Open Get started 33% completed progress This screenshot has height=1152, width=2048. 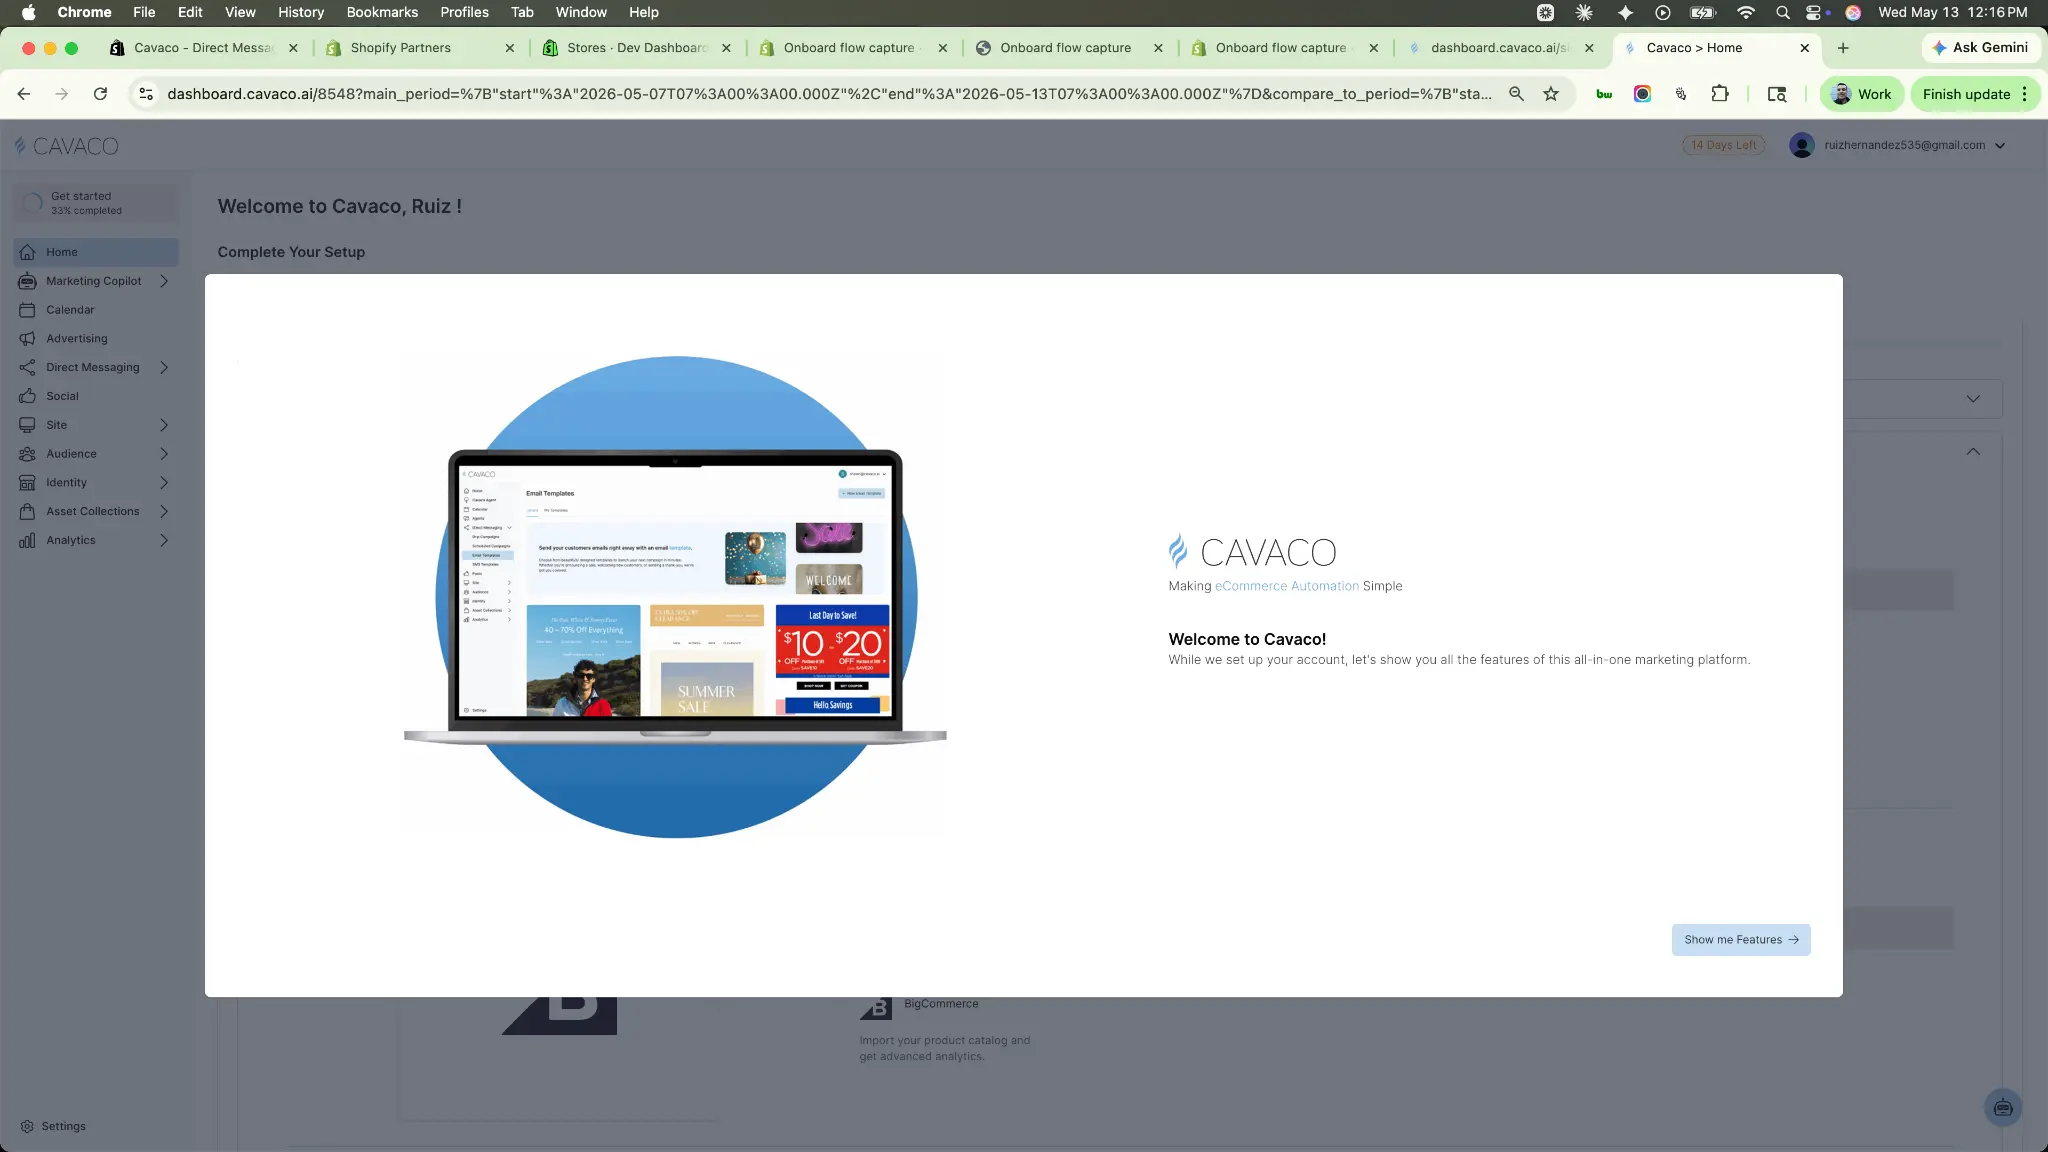[x=97, y=203]
